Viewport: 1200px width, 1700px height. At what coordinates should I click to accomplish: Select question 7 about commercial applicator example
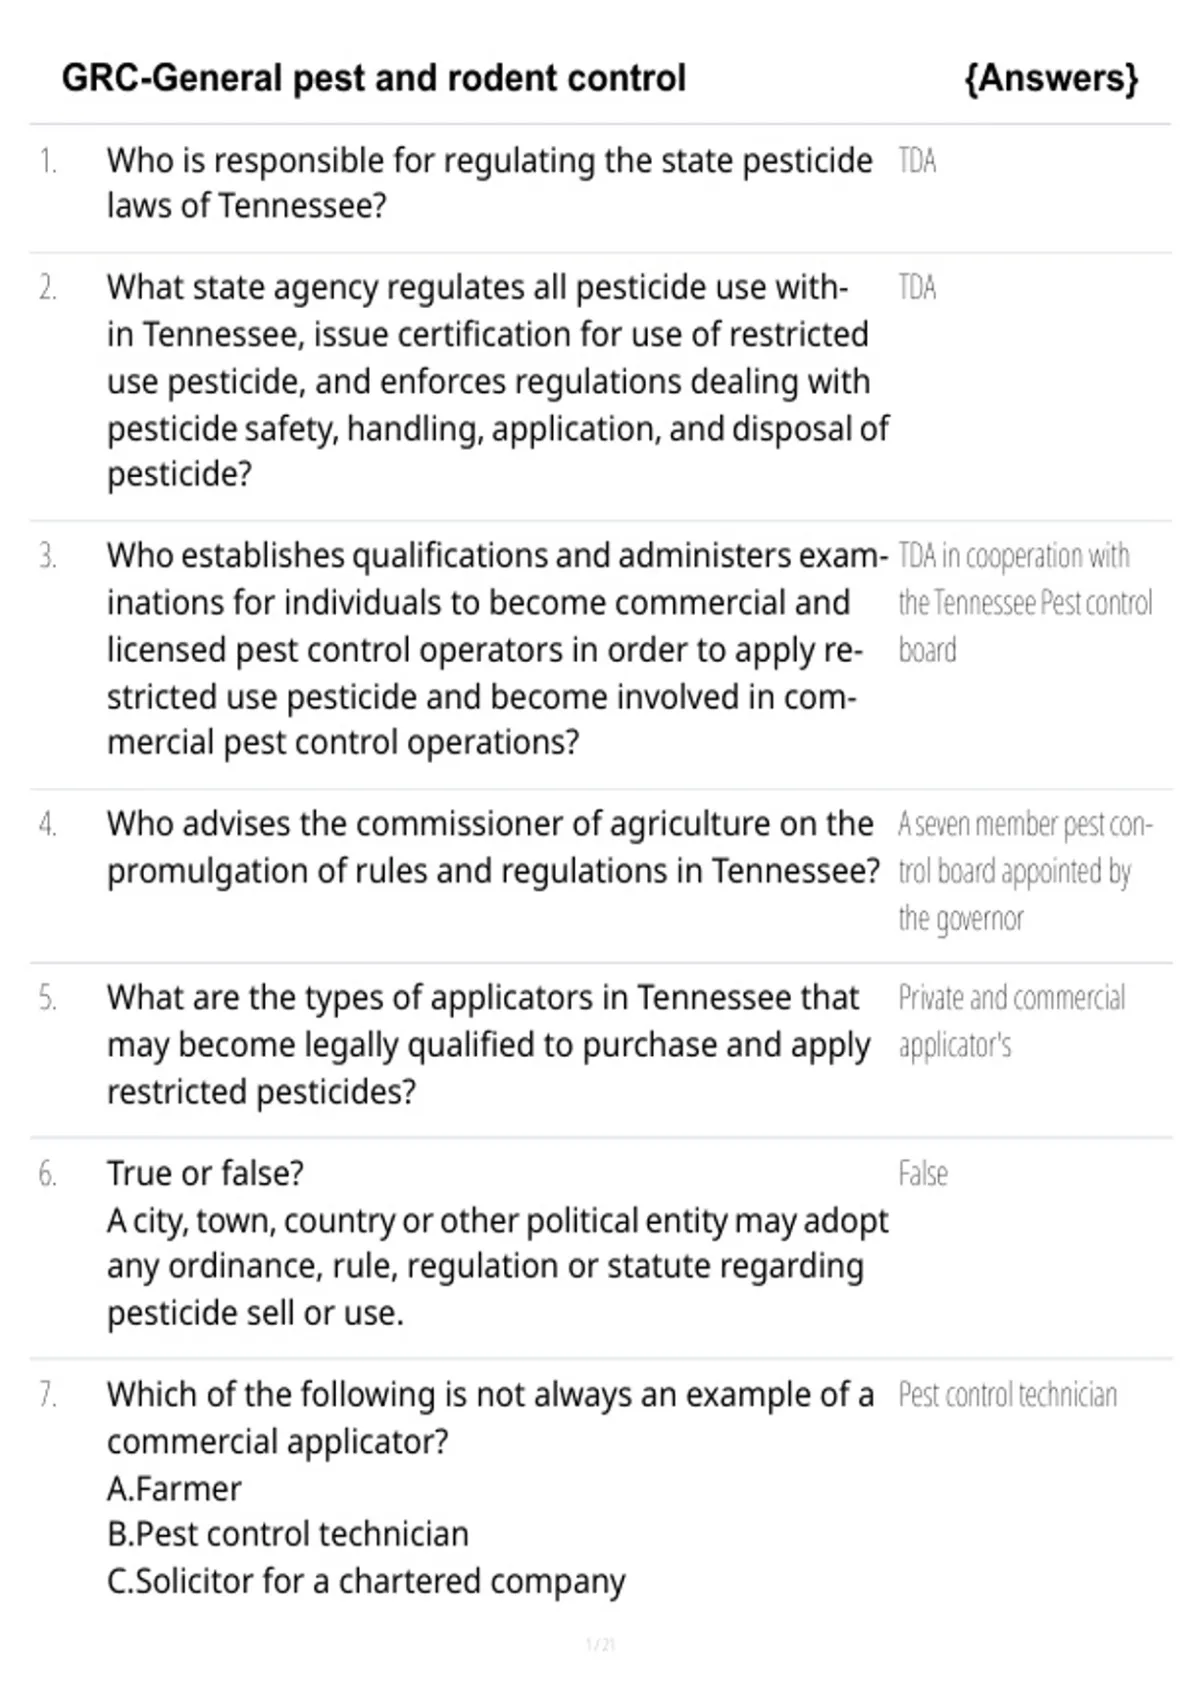point(490,1418)
